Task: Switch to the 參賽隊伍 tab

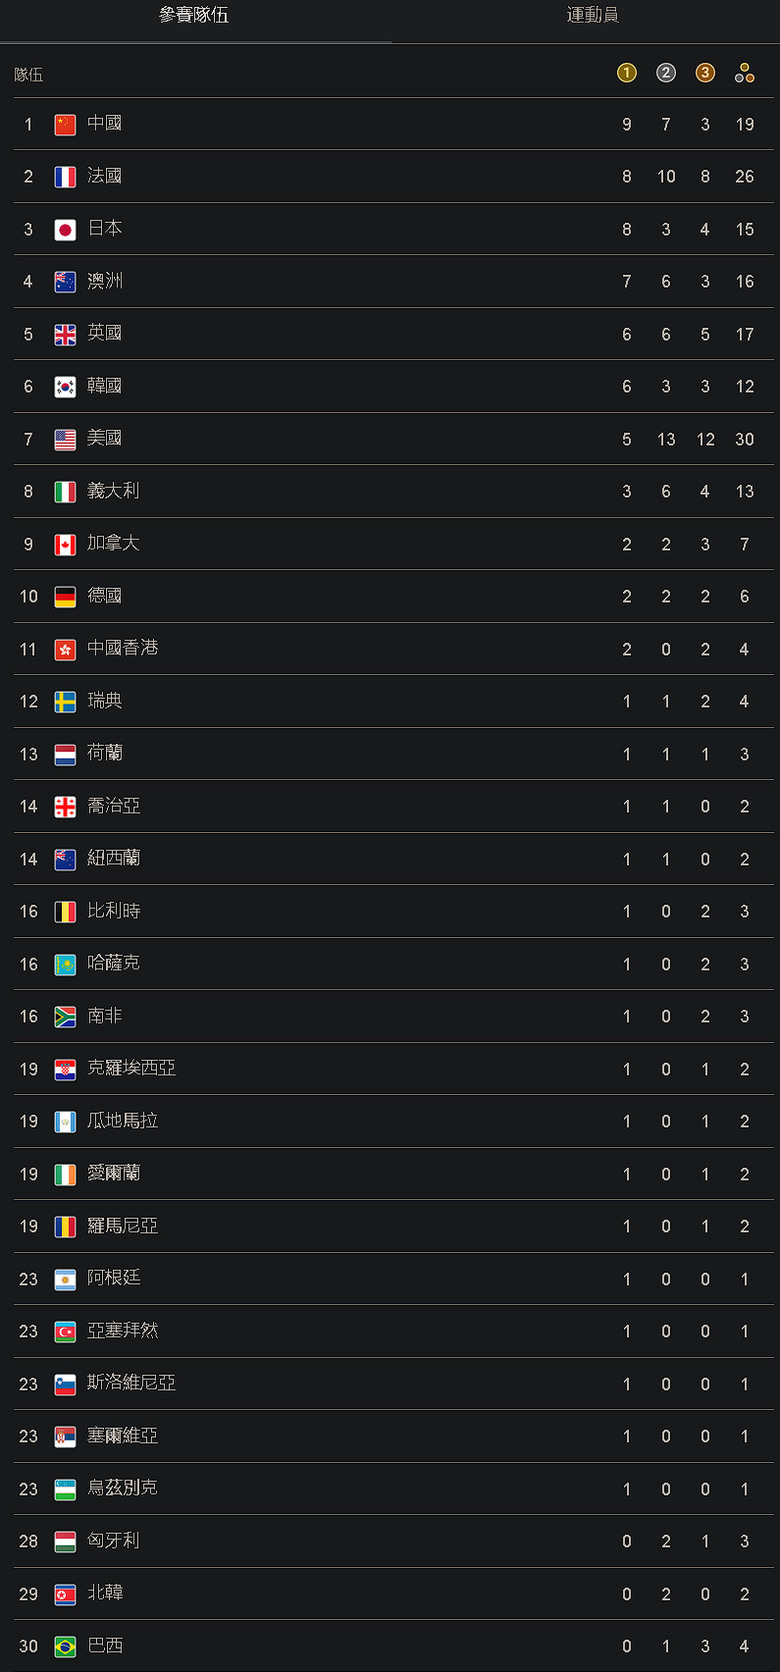Action: click(x=194, y=16)
